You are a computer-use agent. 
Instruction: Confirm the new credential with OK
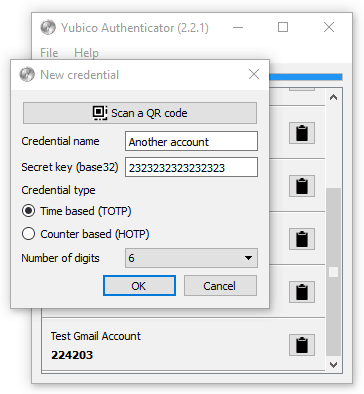139,286
